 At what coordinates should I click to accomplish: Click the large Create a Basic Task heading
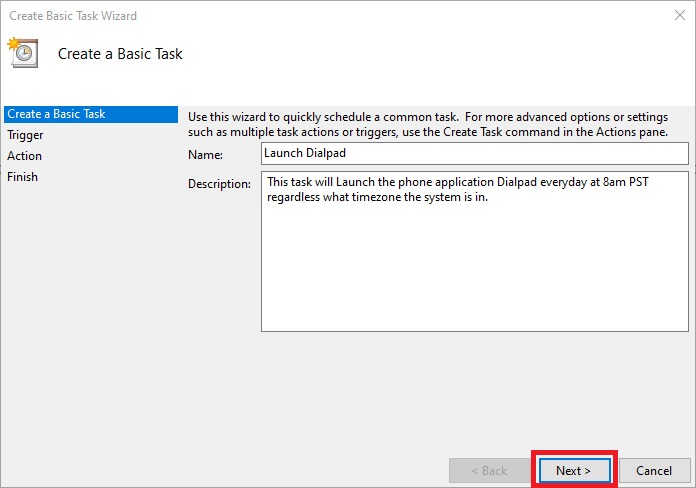(x=120, y=54)
